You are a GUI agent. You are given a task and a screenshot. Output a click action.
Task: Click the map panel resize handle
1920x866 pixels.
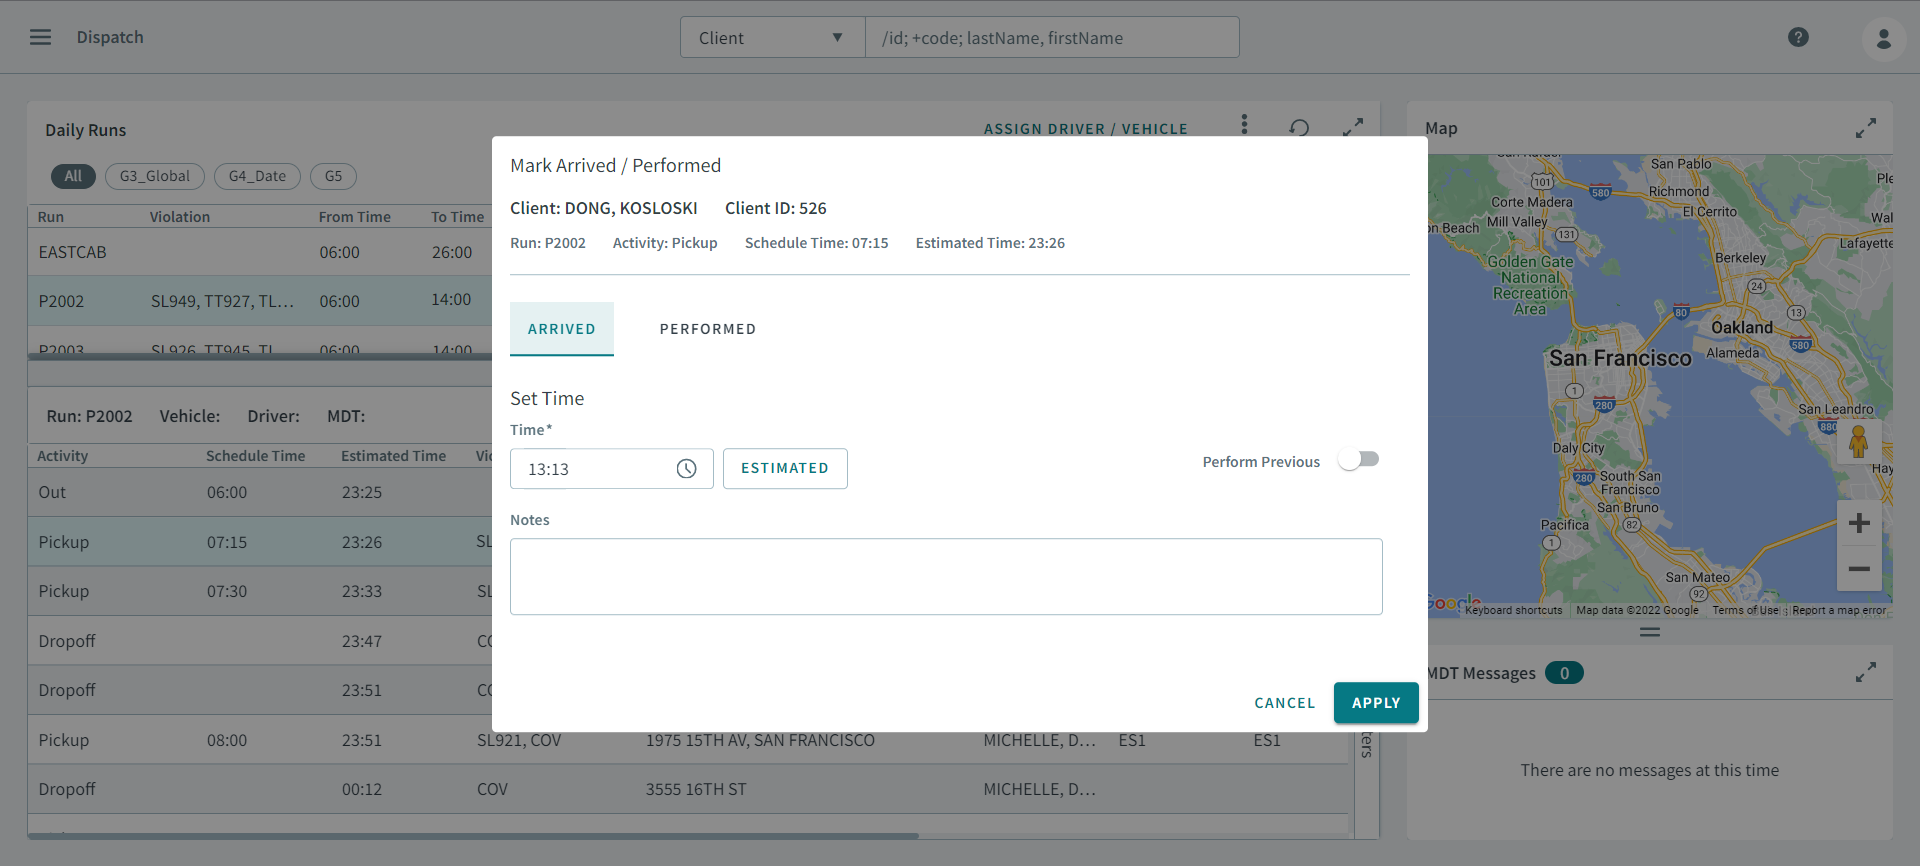1650,632
